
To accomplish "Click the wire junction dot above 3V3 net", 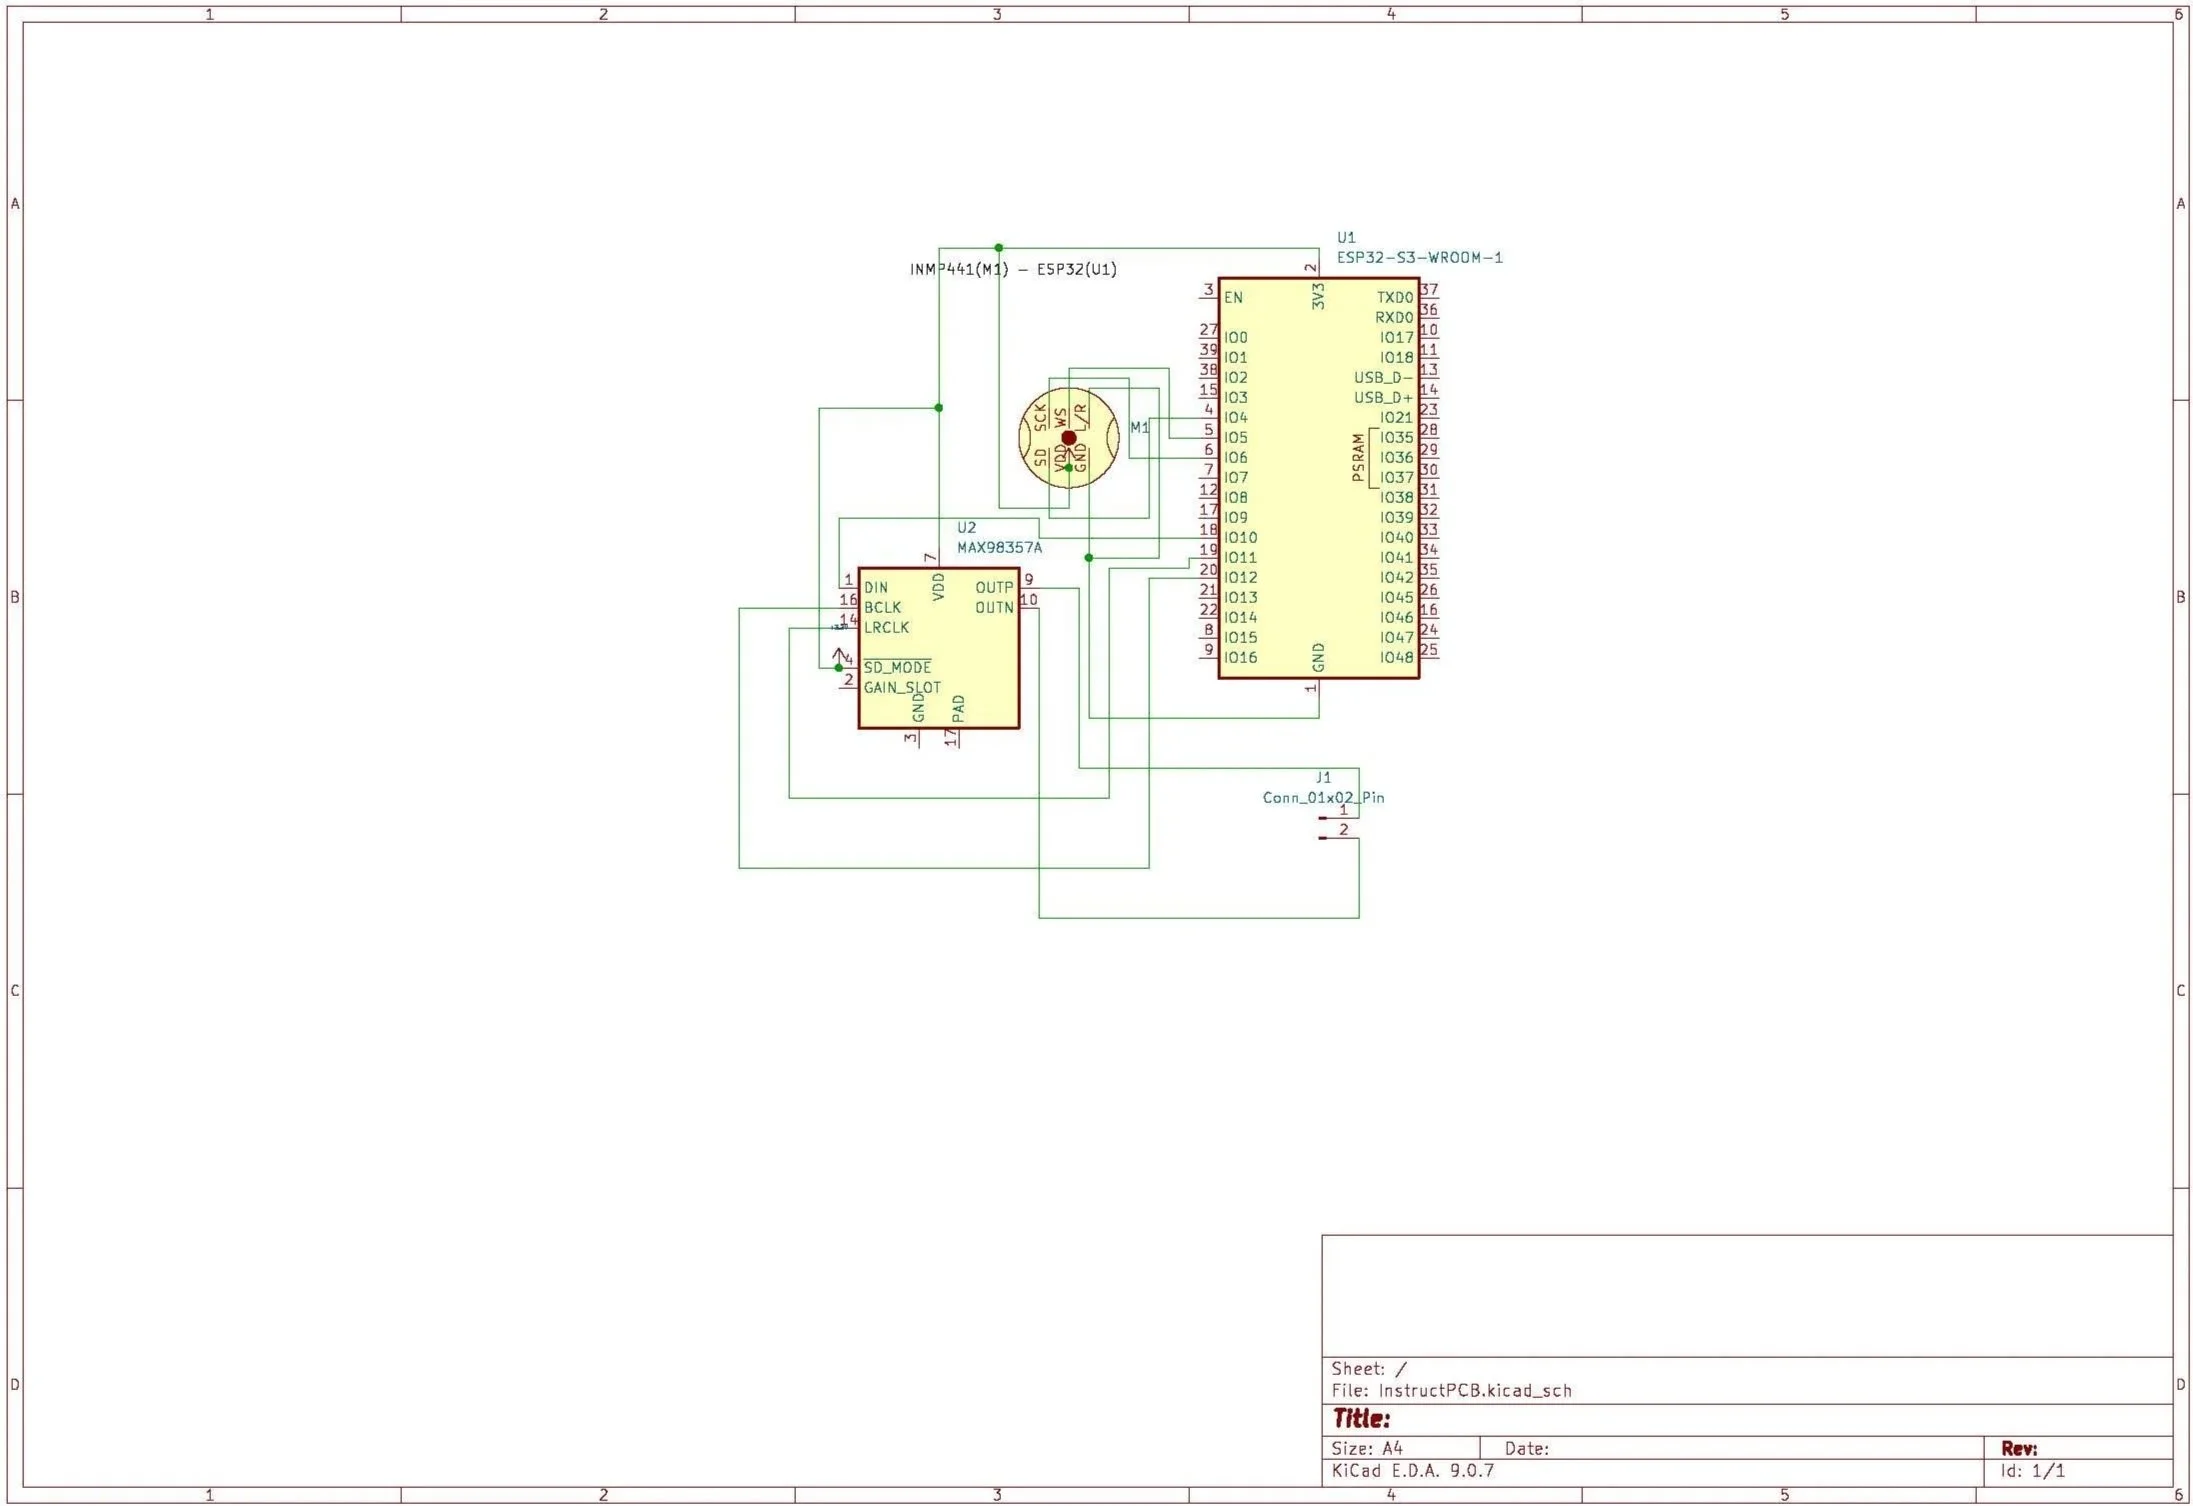I will 998,248.
